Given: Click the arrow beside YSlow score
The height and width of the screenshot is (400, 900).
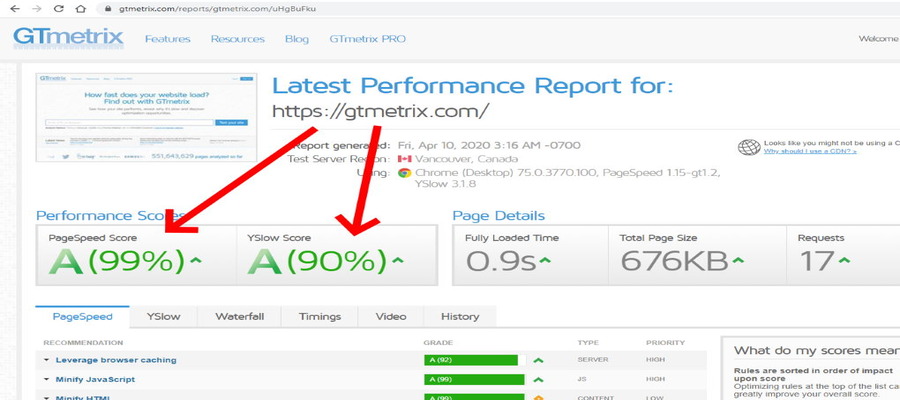Looking at the screenshot, I should pyautogui.click(x=397, y=261).
